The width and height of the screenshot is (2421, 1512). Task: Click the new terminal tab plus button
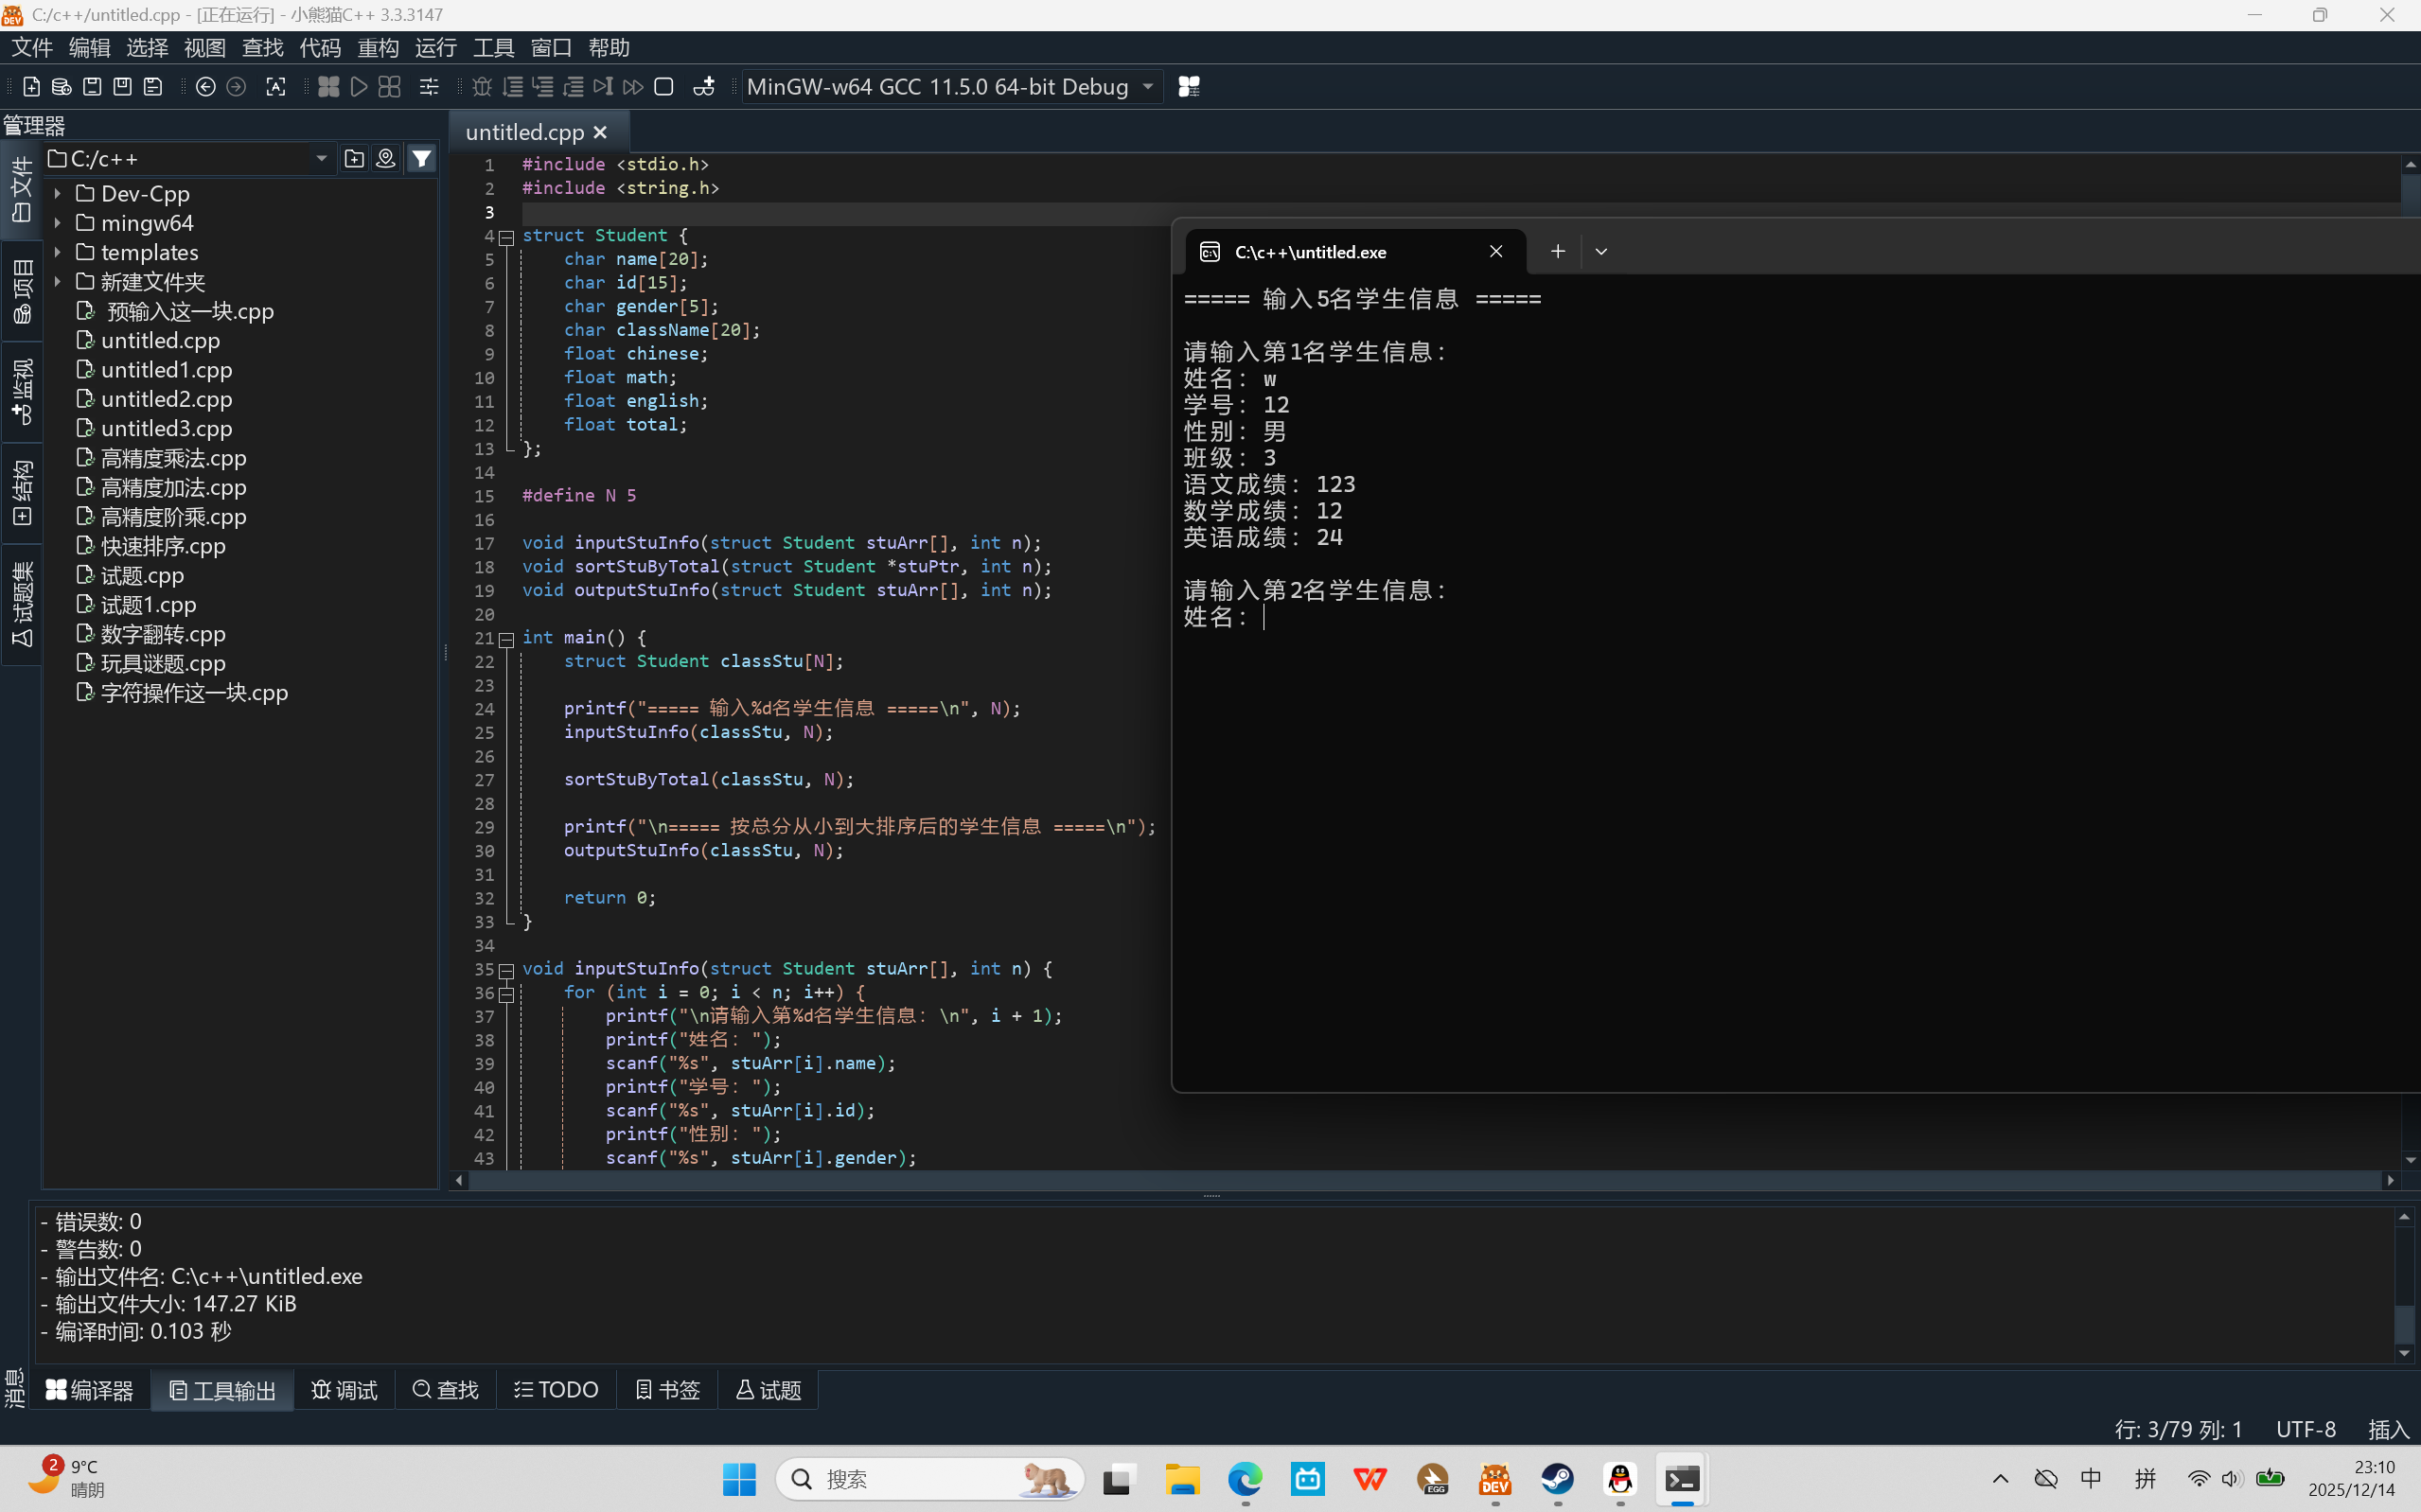click(x=1557, y=252)
